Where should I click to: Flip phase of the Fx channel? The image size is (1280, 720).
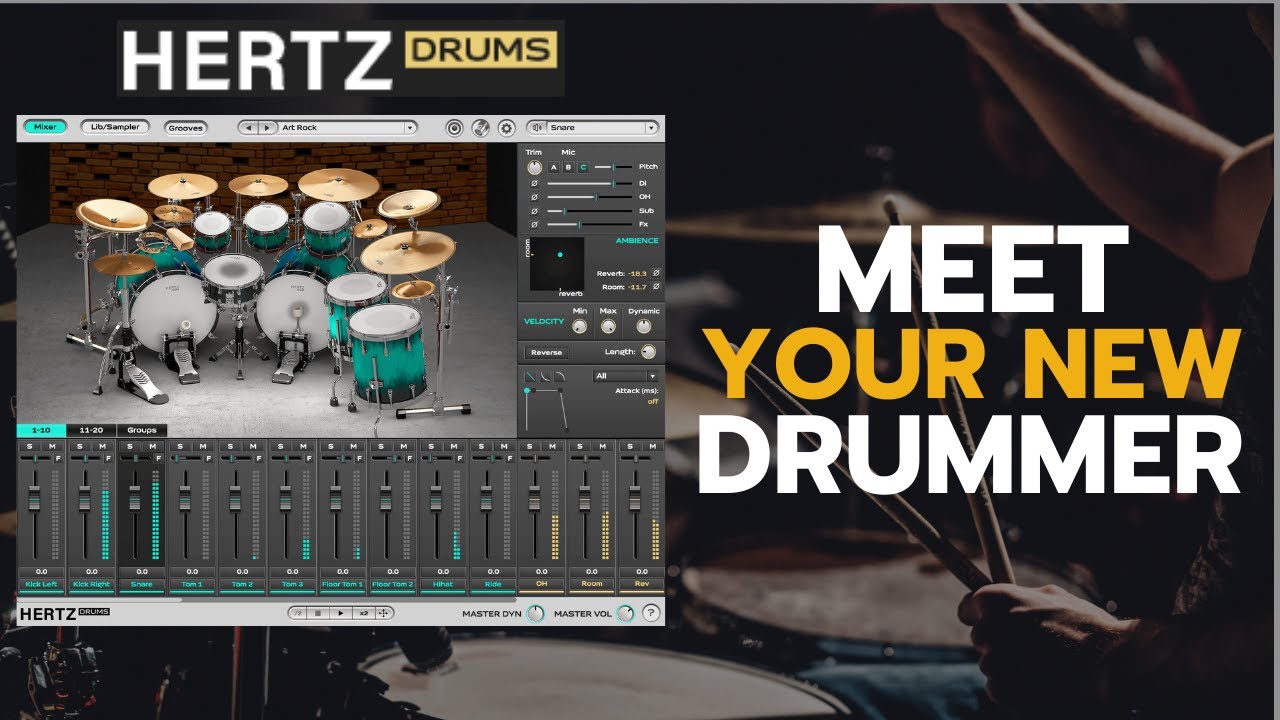coord(534,226)
